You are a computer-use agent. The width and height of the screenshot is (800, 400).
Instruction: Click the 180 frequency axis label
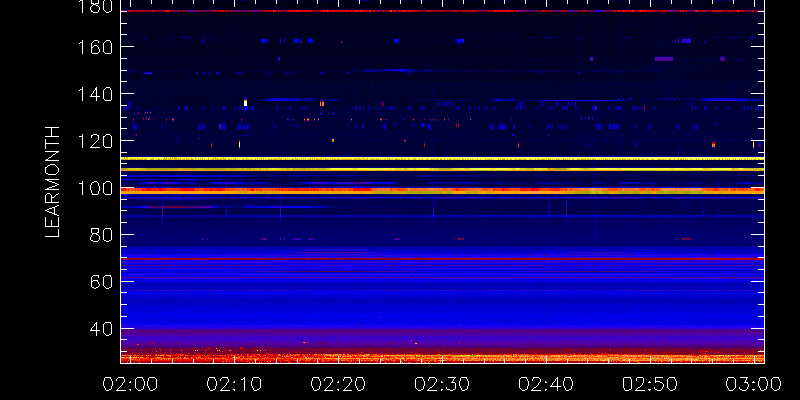(95, 7)
